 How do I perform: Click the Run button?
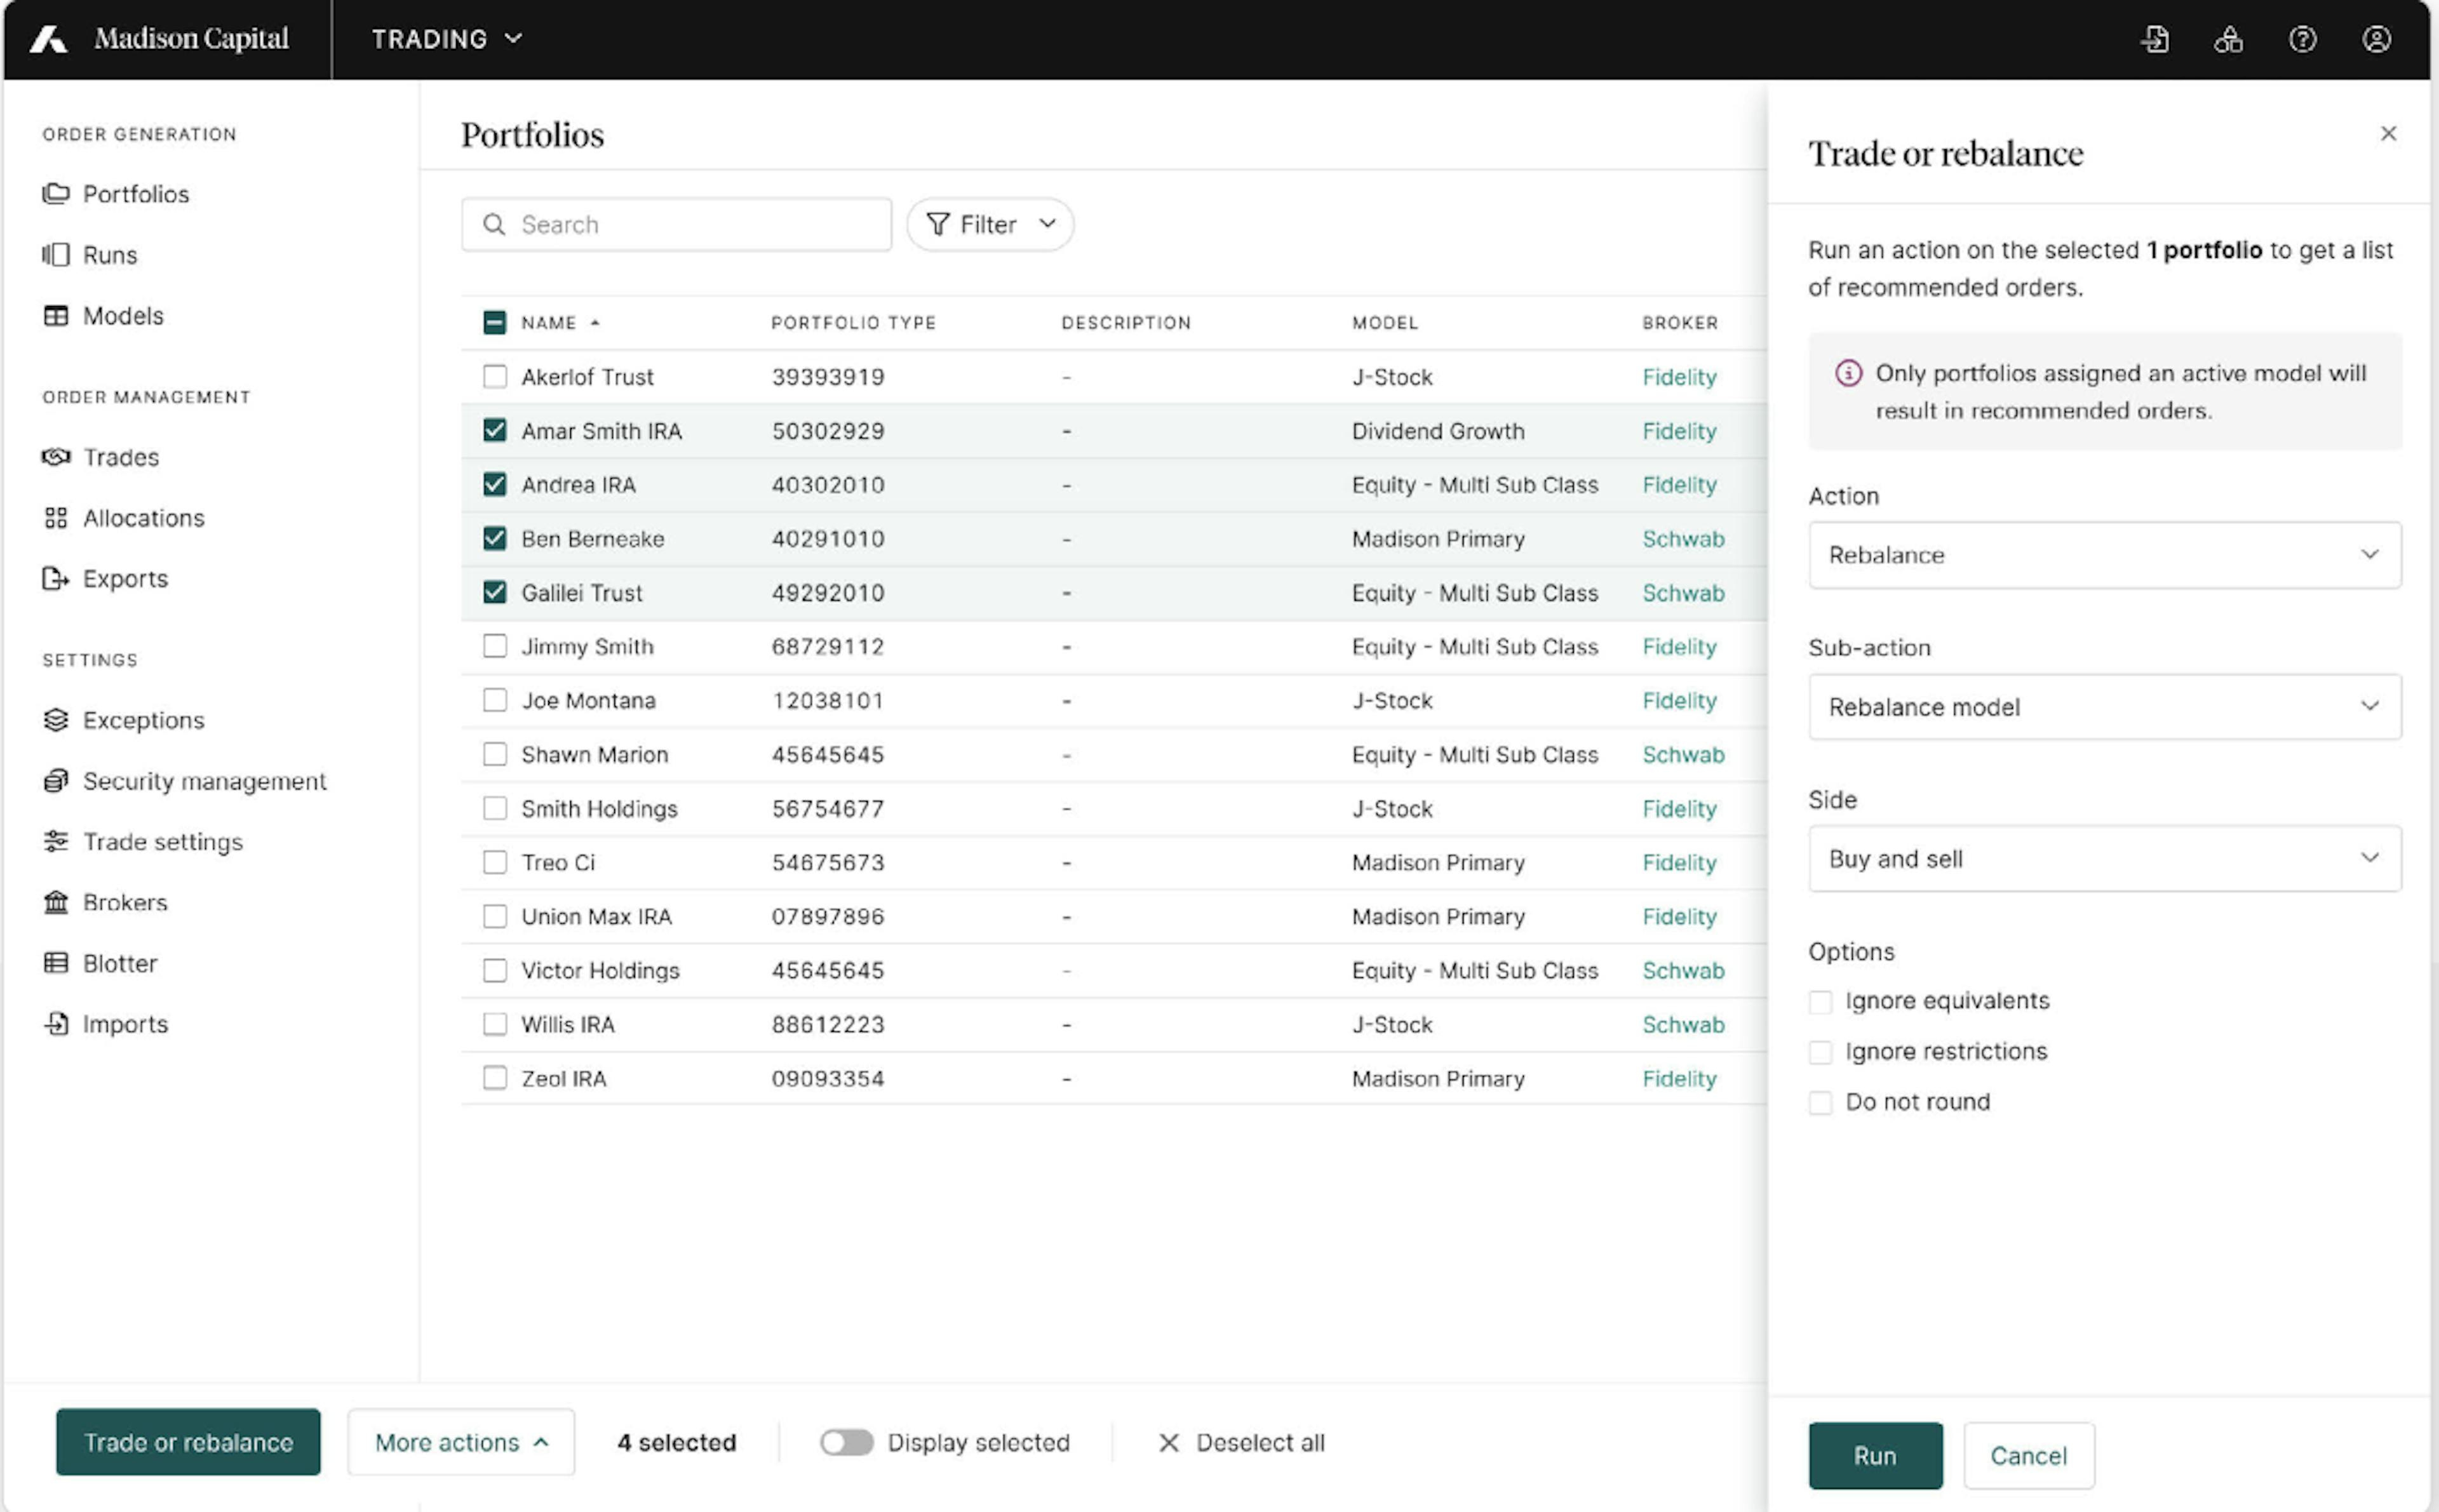[1874, 1455]
